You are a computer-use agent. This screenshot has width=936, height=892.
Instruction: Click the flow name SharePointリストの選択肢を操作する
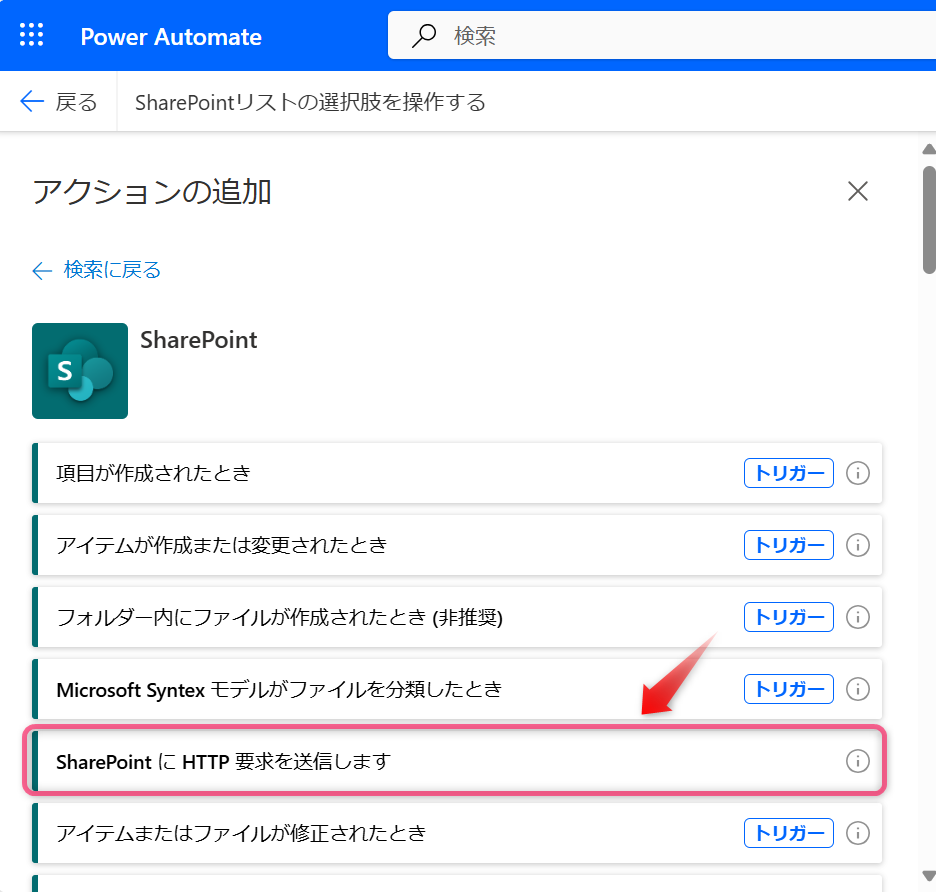pos(310,102)
